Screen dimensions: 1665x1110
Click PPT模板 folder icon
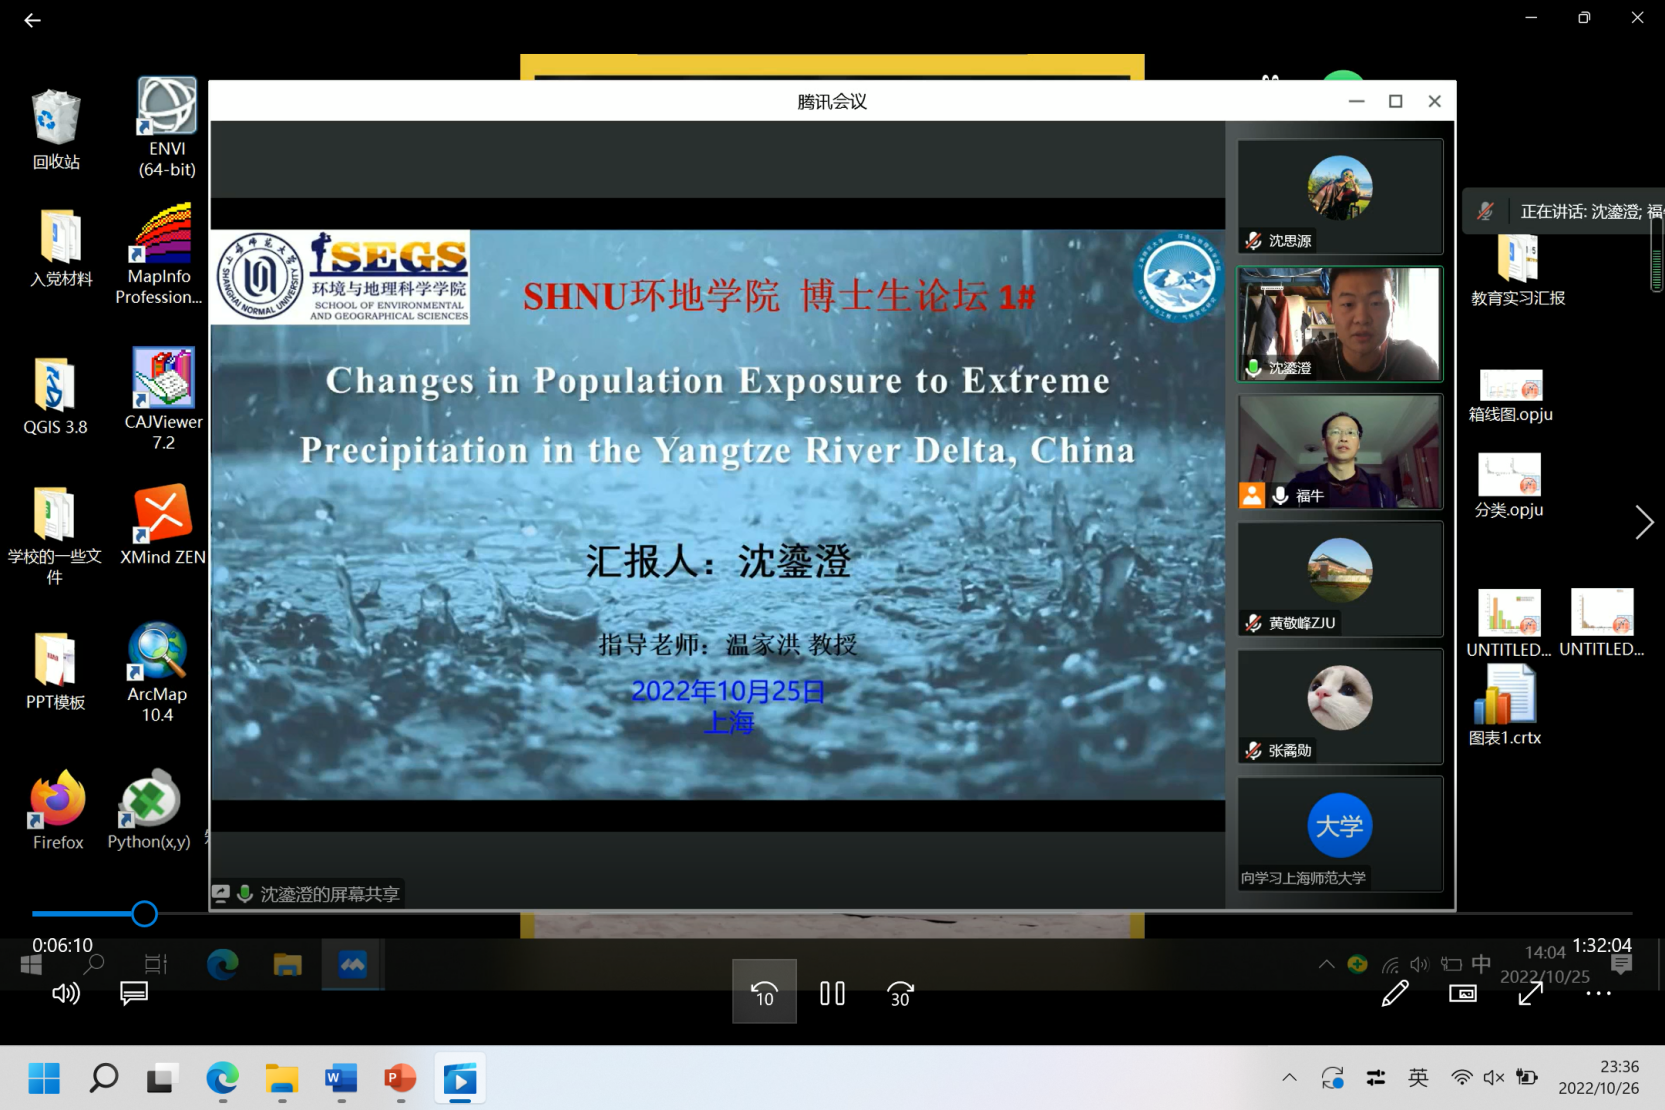click(55, 672)
